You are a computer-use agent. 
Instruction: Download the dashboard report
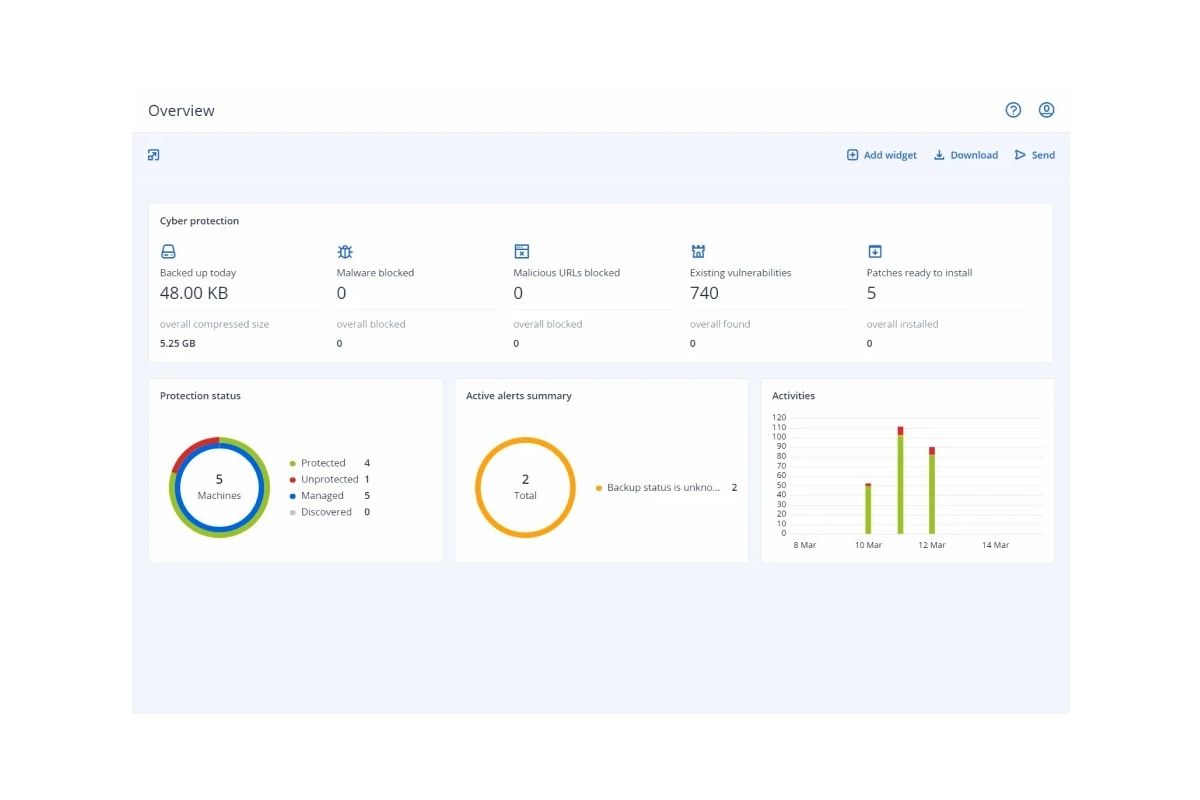[x=966, y=155]
